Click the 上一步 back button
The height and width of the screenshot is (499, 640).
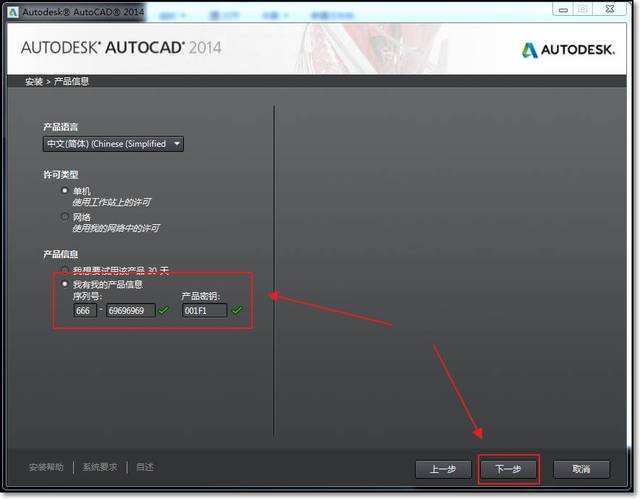click(443, 469)
